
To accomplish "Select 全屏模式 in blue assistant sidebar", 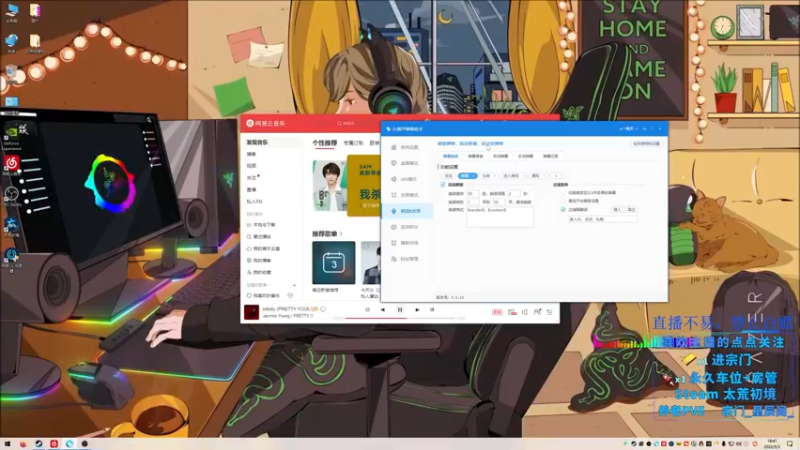I will [407, 195].
